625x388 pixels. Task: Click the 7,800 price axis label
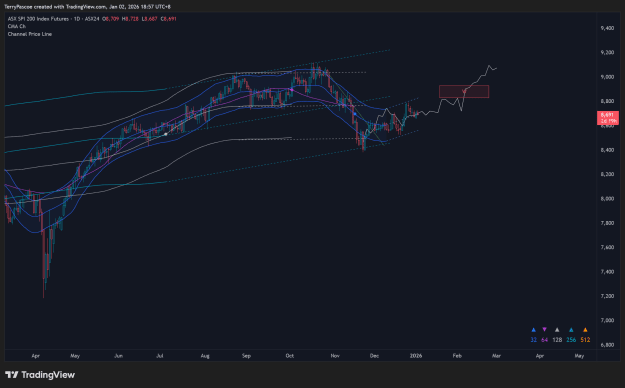(607, 223)
